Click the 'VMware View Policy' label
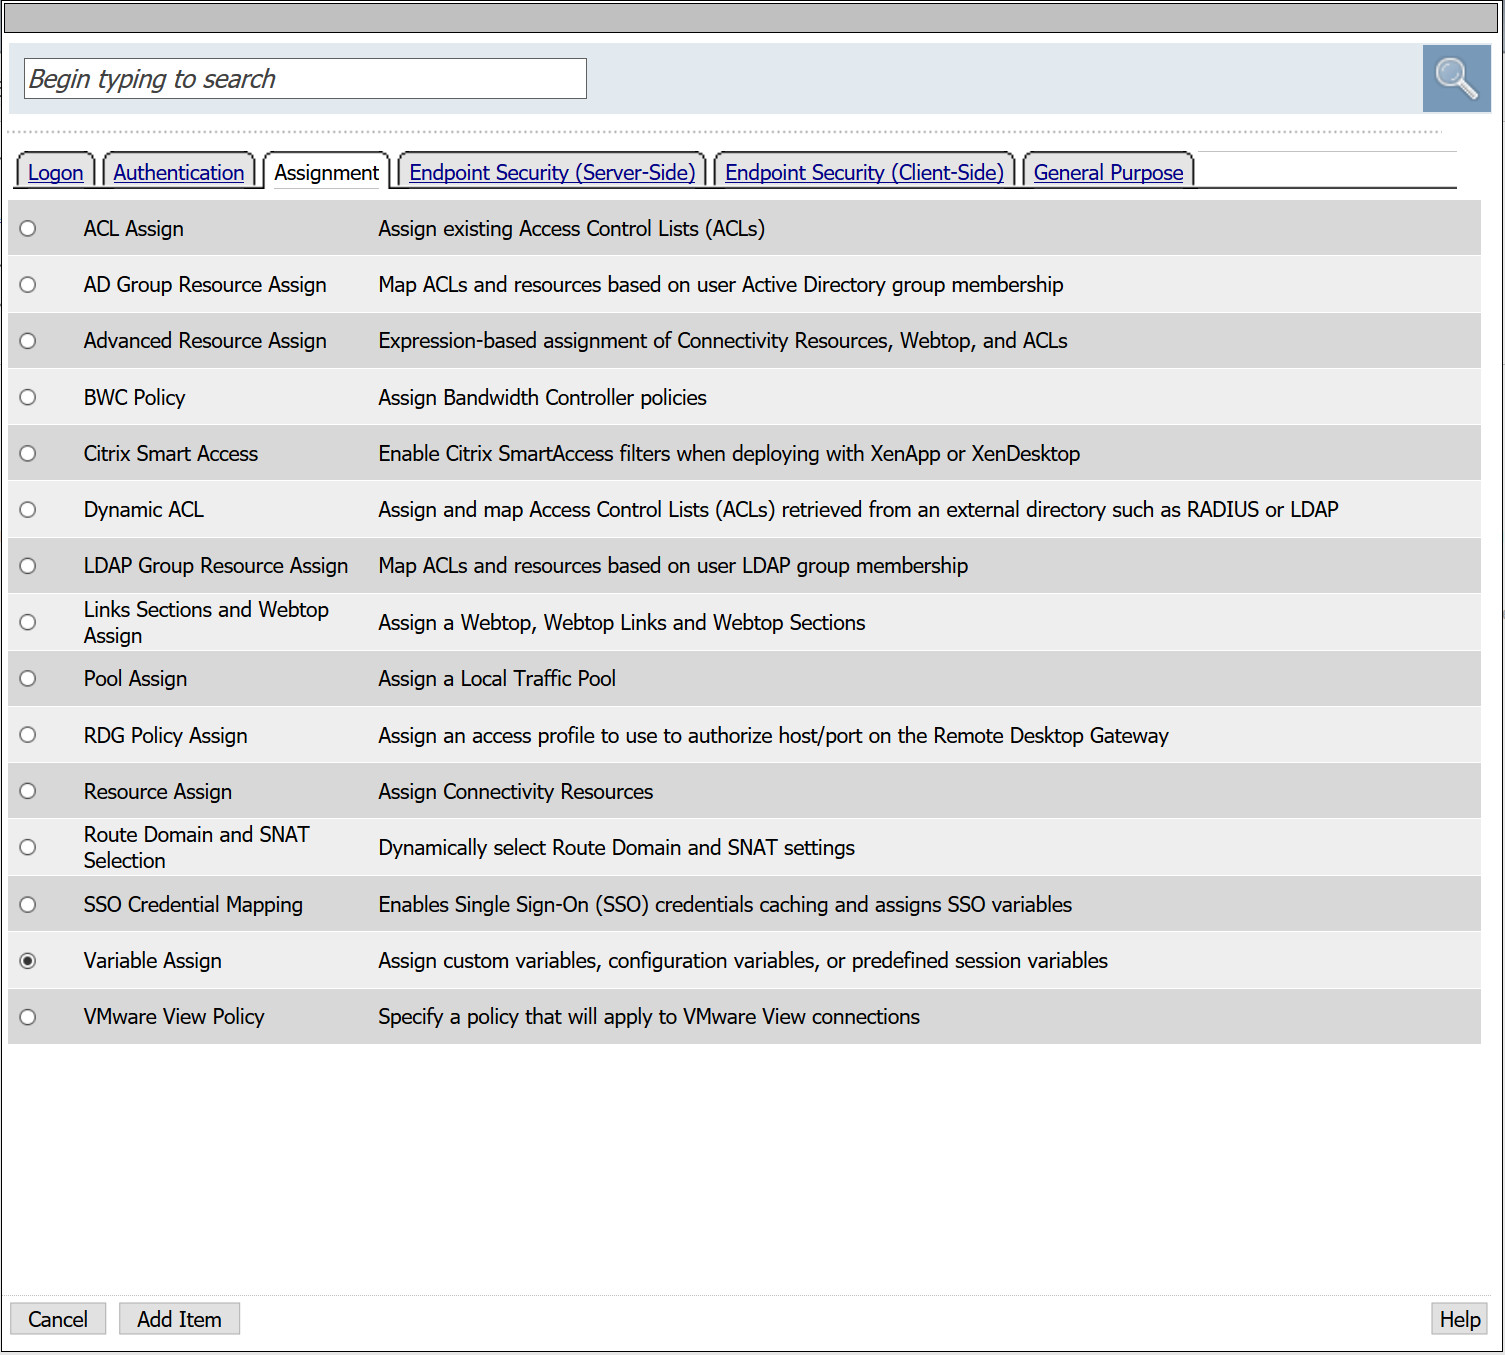The width and height of the screenshot is (1505, 1355). coord(174,1017)
